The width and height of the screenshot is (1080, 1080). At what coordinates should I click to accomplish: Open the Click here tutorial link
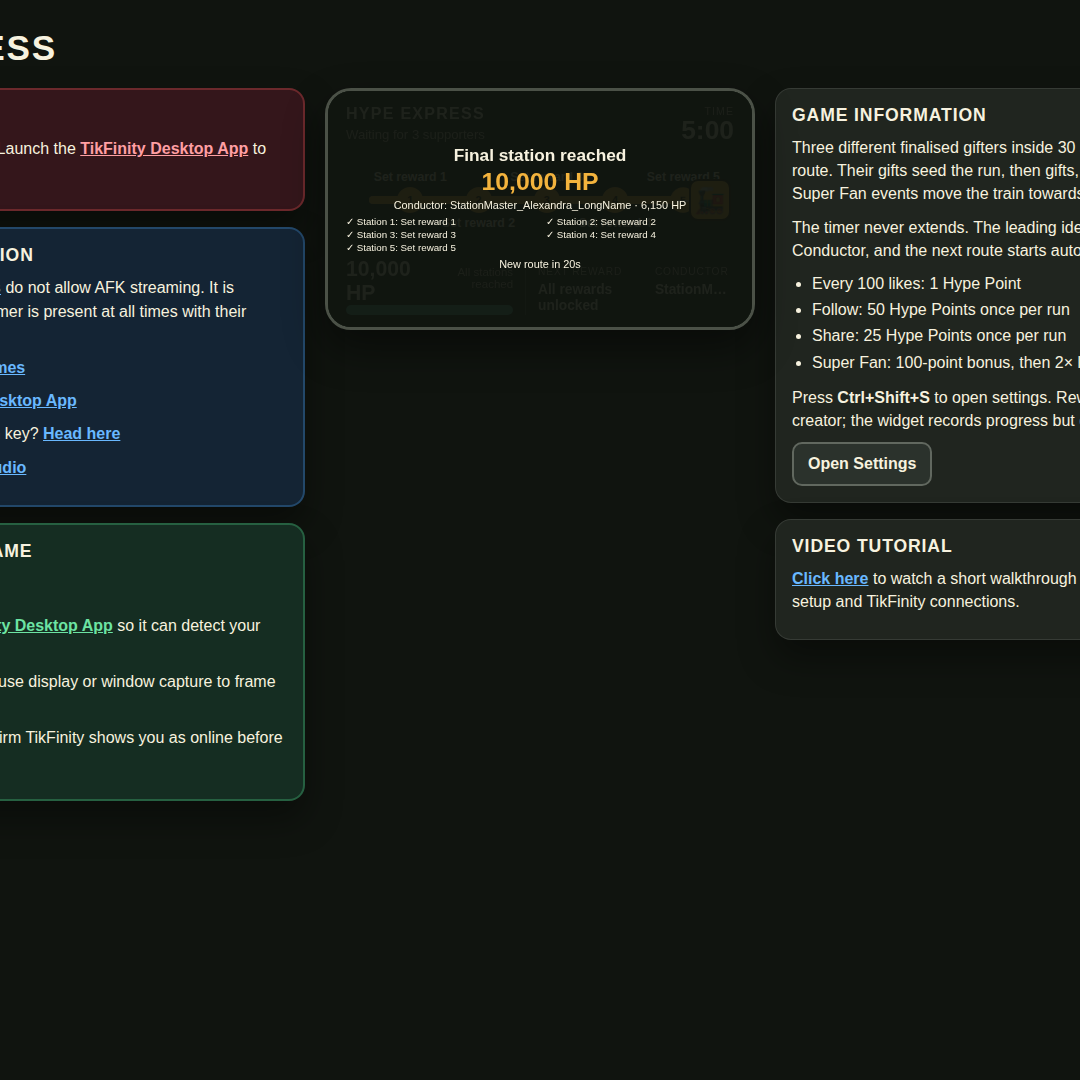click(x=830, y=579)
